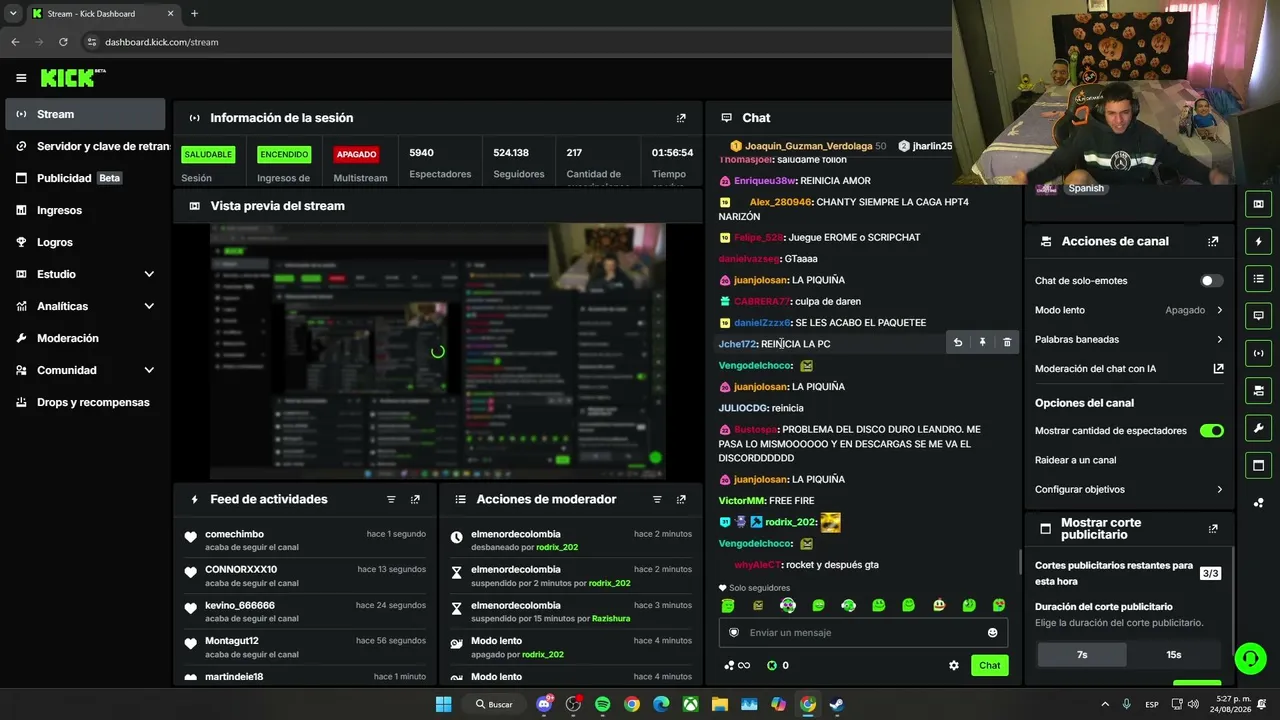
Task: Open Moderación in the sidebar
Action: (85, 338)
